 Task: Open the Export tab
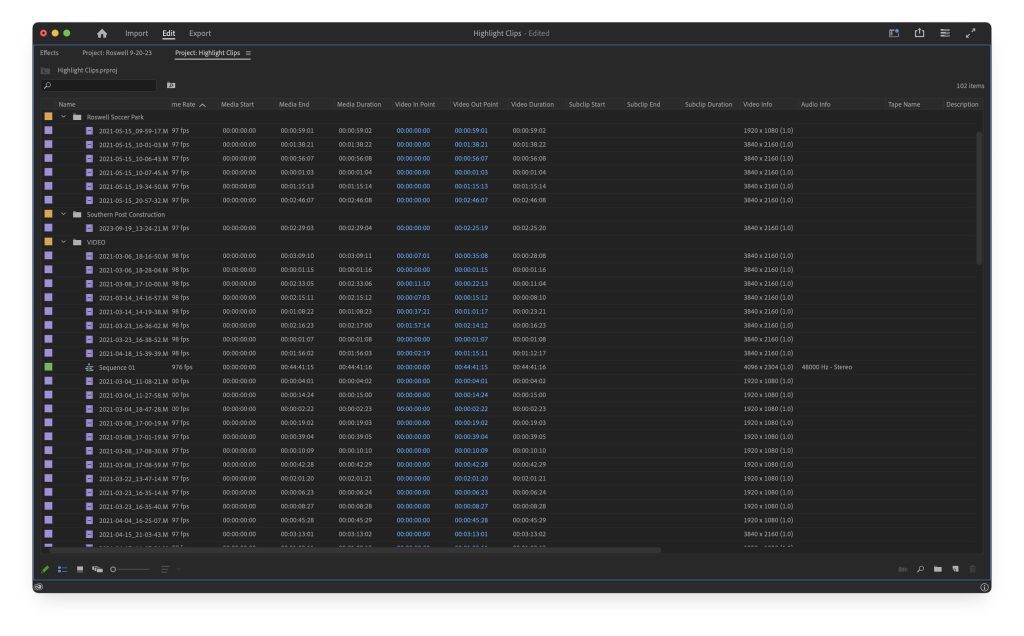pyautogui.click(x=200, y=33)
